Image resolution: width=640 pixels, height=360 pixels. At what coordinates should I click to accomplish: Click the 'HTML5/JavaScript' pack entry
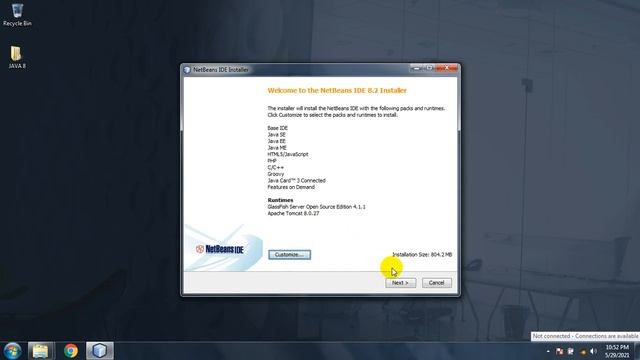coord(288,154)
